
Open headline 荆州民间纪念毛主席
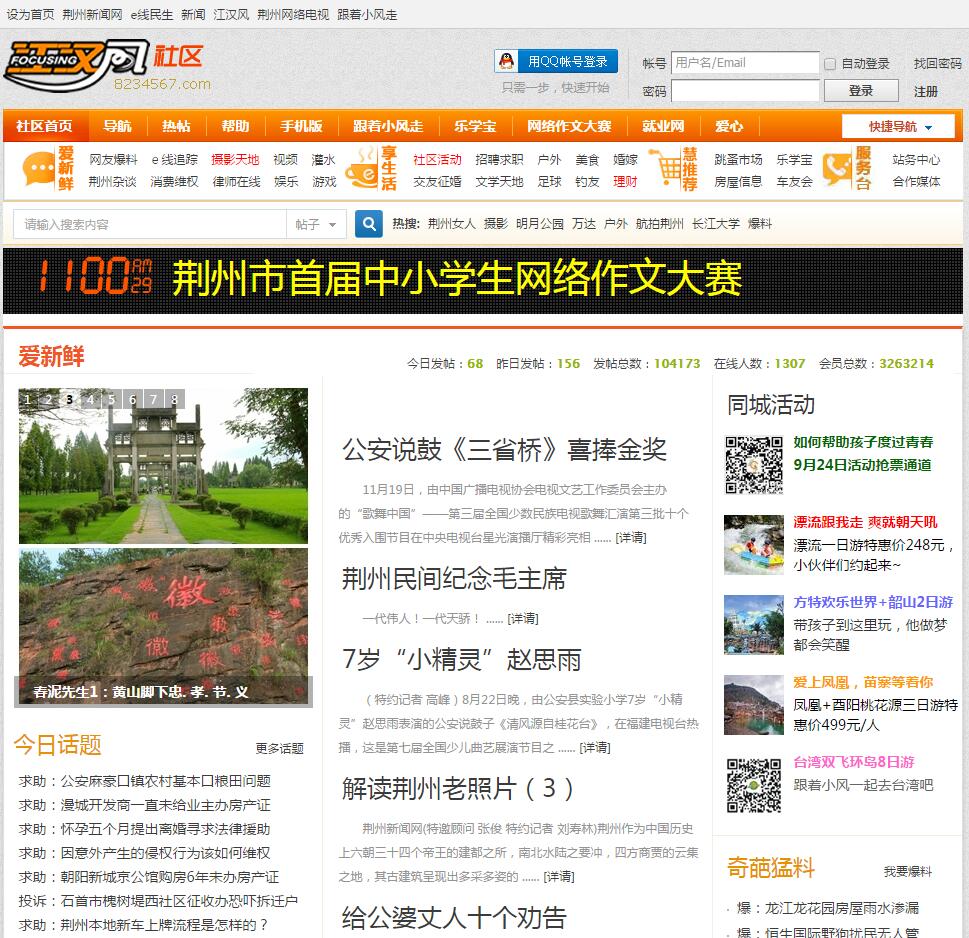(x=454, y=579)
